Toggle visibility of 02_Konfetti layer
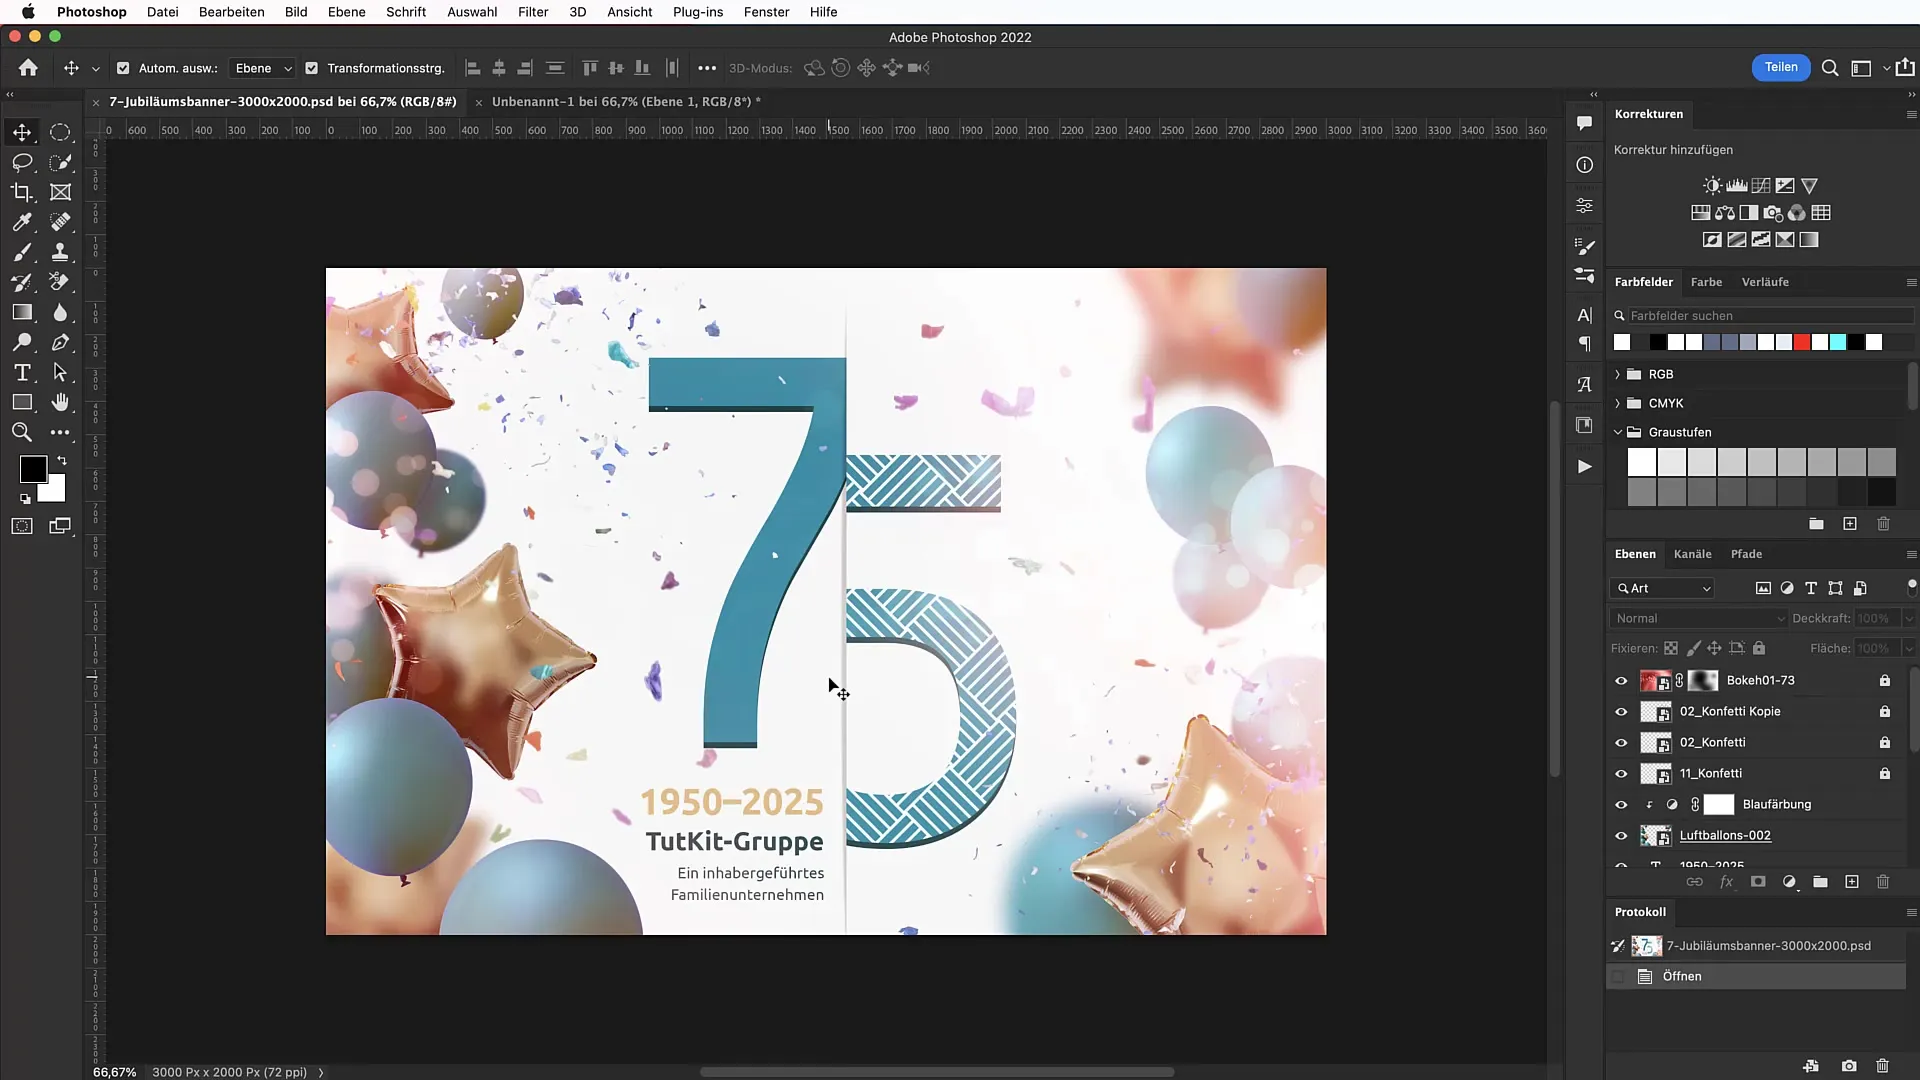This screenshot has height=1080, width=1920. 1621,742
